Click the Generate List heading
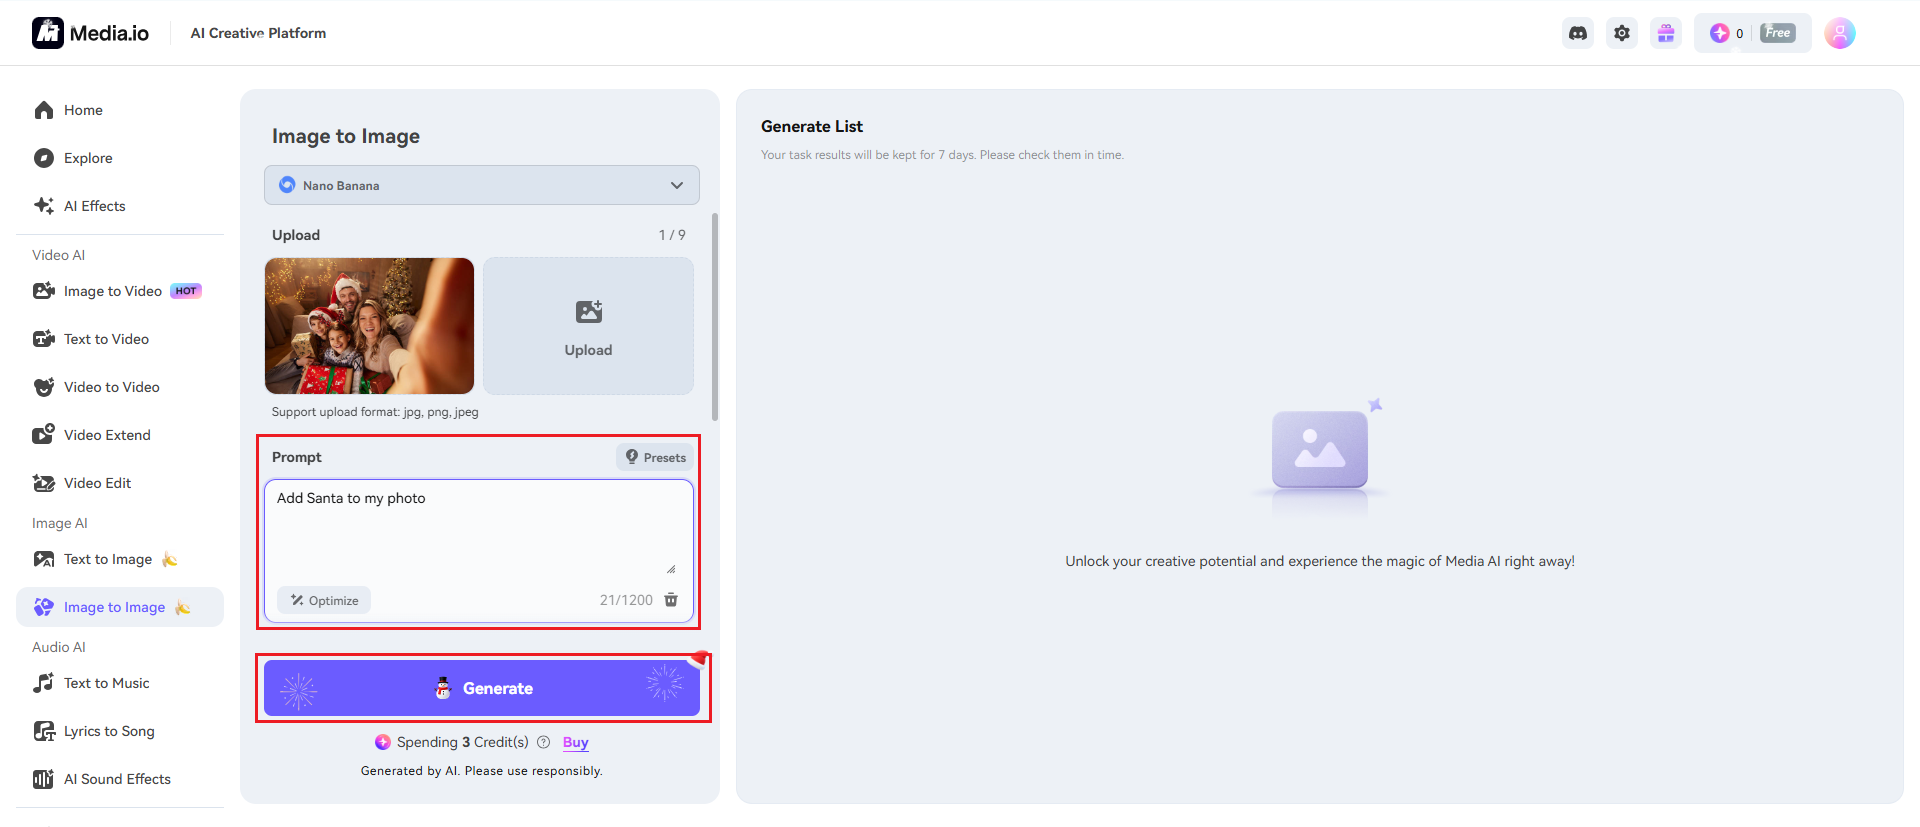The width and height of the screenshot is (1920, 827). (812, 126)
